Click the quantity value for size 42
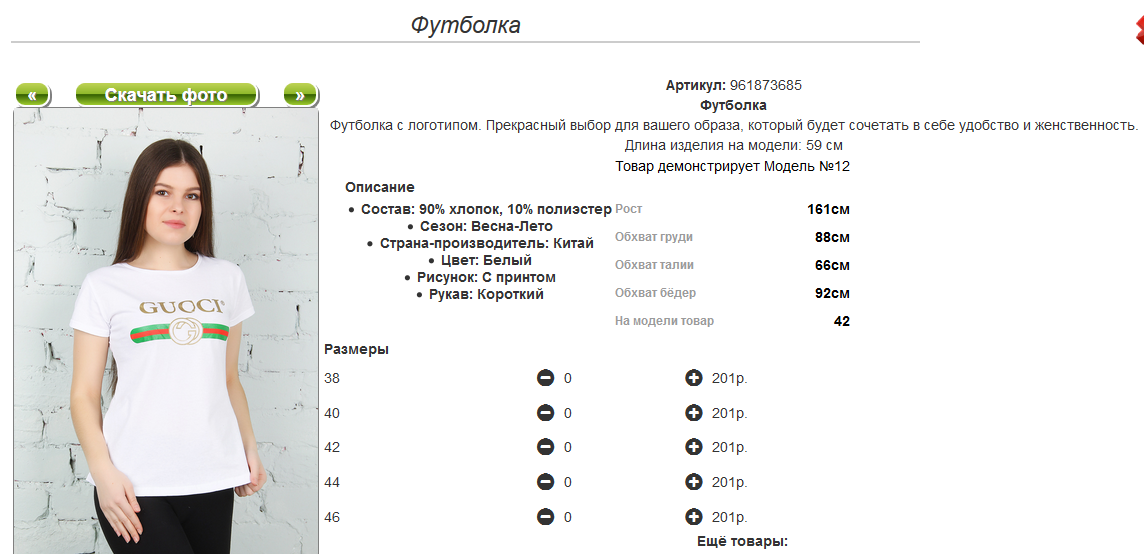Screen dimensions: 1144x554 [x=568, y=447]
